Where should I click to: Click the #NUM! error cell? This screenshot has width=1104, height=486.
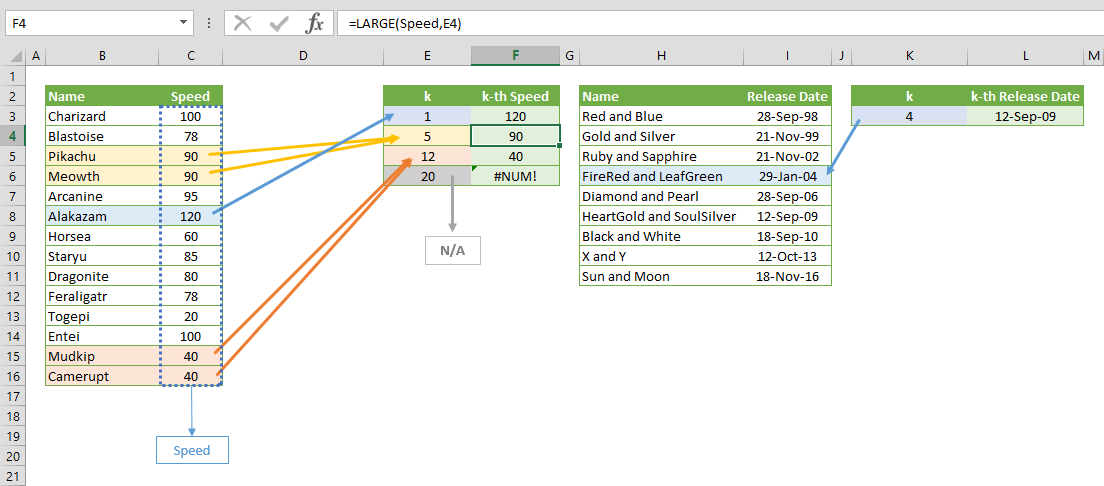point(516,176)
